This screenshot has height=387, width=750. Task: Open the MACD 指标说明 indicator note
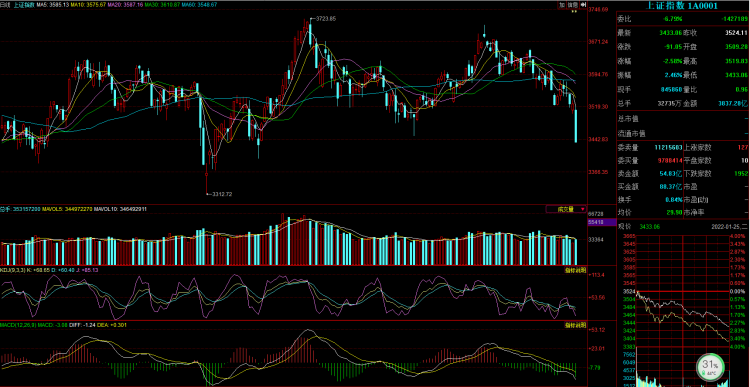point(574,325)
